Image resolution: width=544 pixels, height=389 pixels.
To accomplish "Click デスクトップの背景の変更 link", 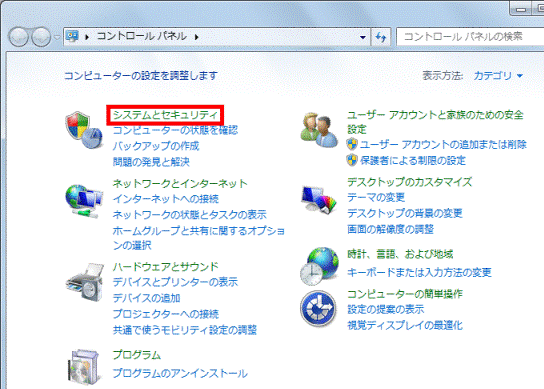I will (405, 213).
